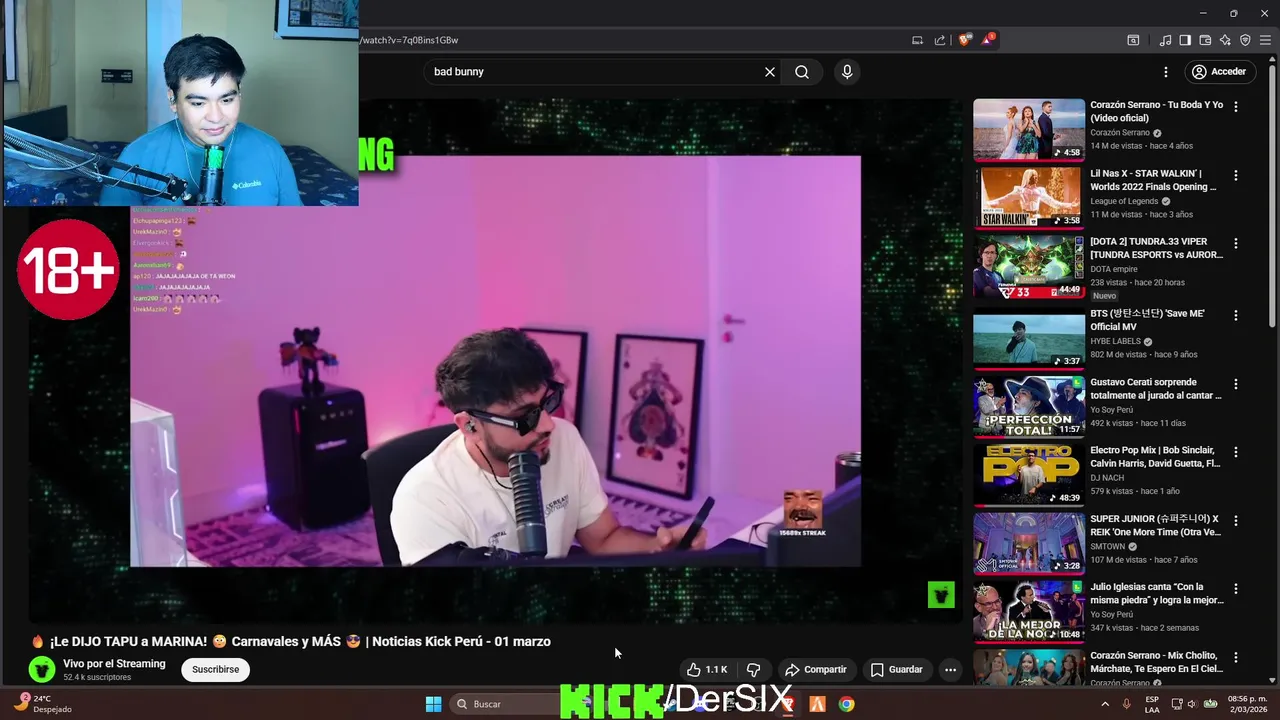Toggle the Brave sidebar panel icon
The image size is (1280, 720).
tap(1185, 40)
